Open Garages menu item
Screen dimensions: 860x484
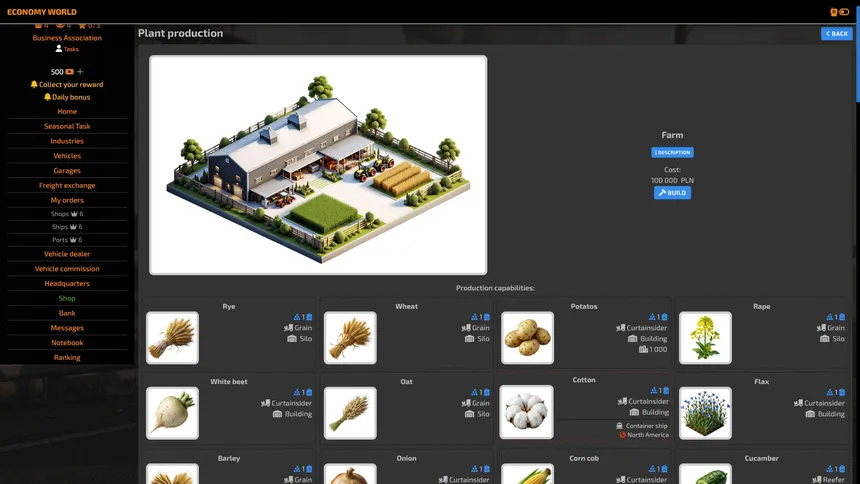coord(67,171)
